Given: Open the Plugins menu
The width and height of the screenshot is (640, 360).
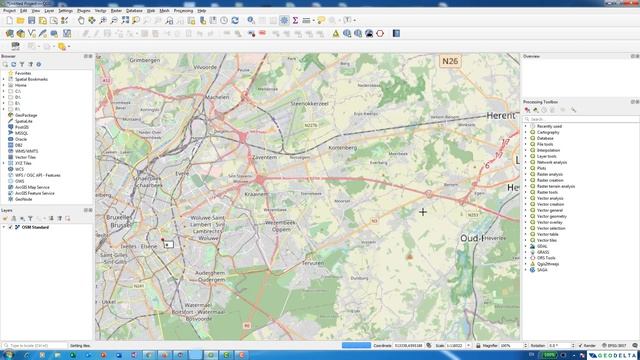Looking at the screenshot, I should tap(84, 11).
